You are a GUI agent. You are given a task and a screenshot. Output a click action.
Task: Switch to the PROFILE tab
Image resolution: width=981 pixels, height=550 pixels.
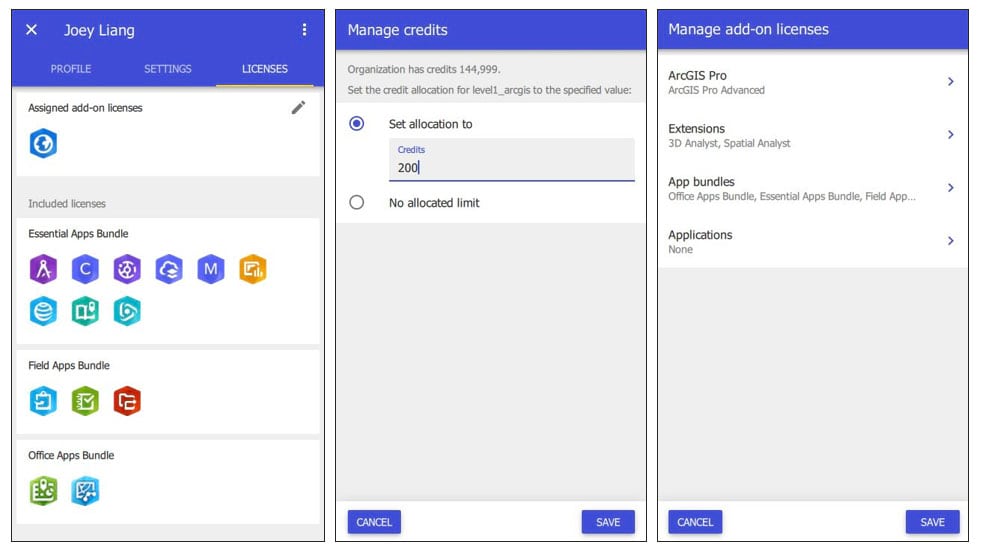[71, 69]
